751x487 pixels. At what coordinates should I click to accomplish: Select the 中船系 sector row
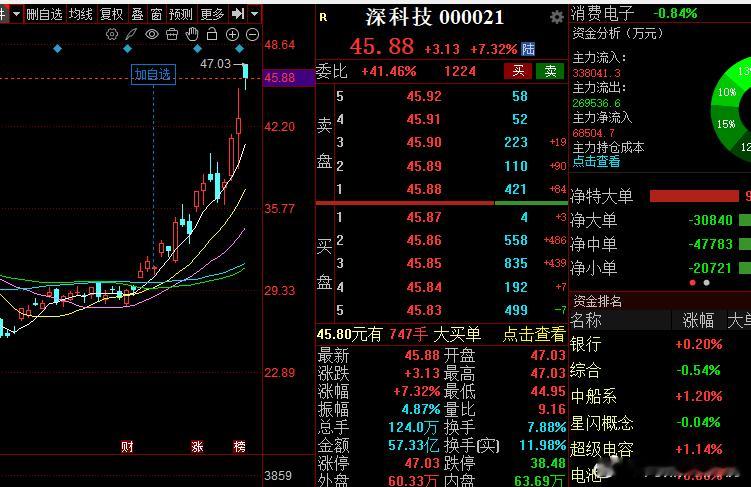[660, 396]
